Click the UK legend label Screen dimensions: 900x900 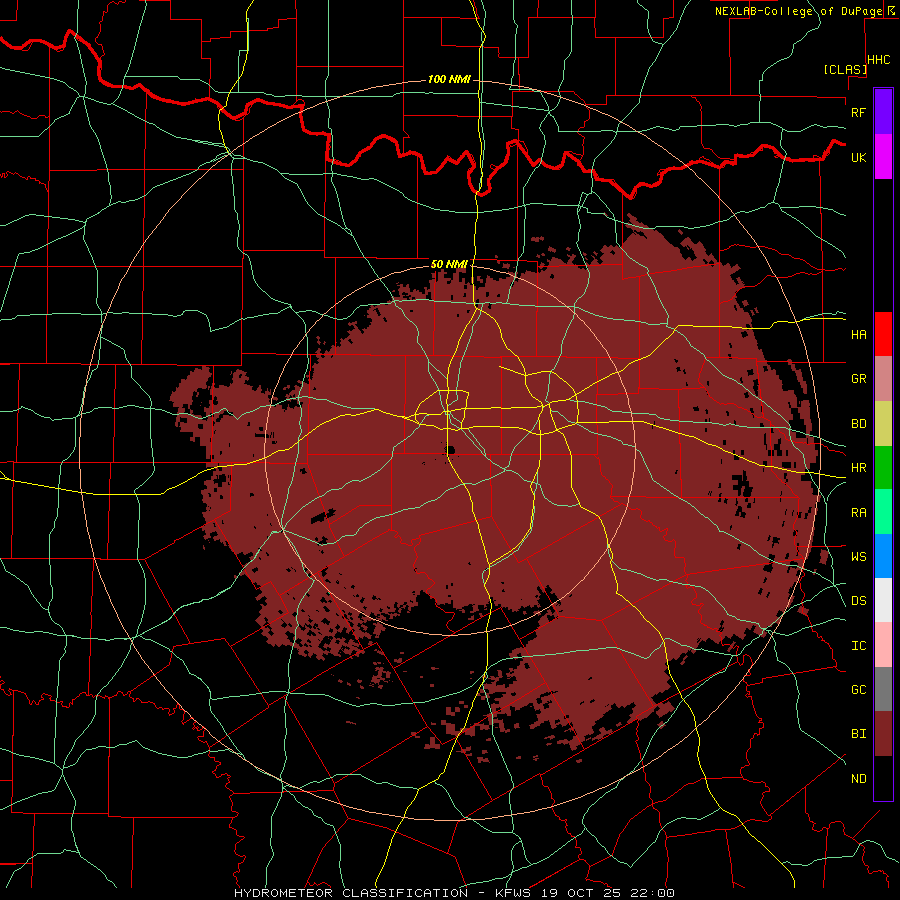pos(859,157)
